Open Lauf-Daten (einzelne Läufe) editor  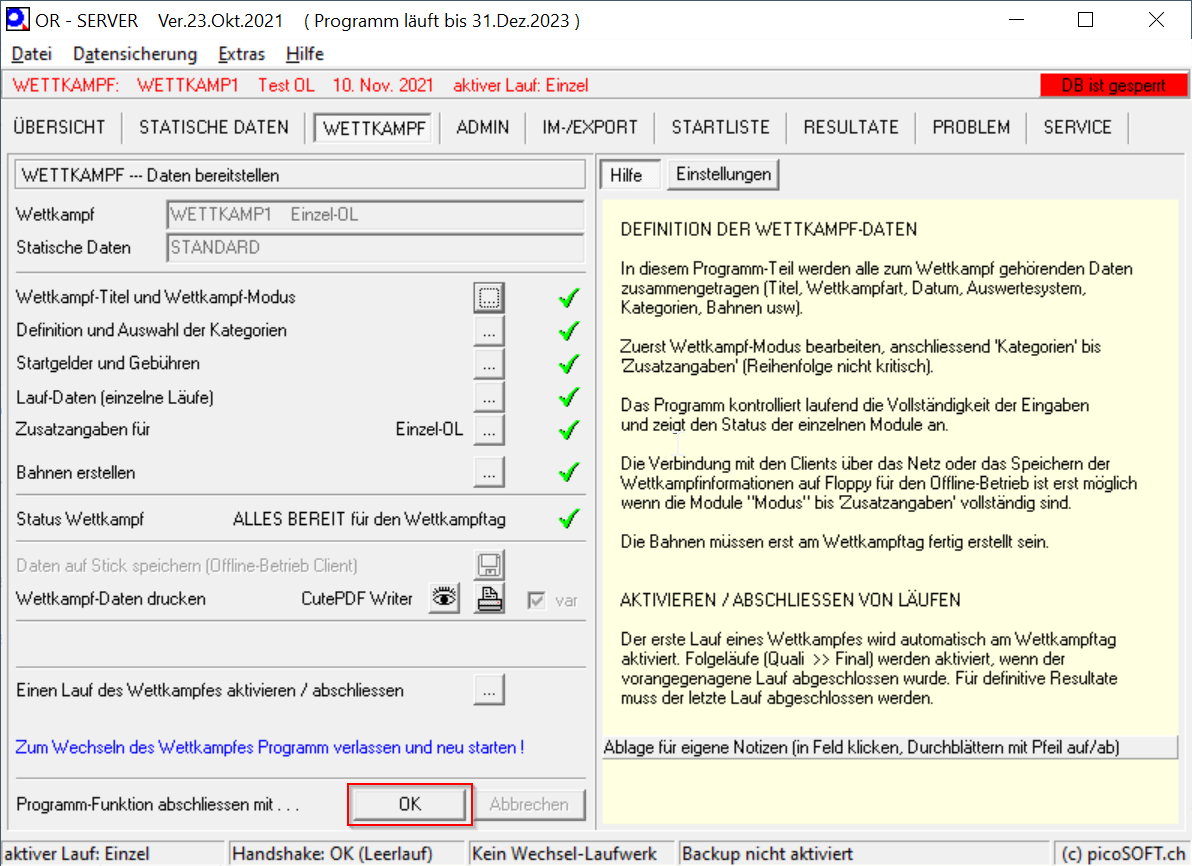coord(489,397)
